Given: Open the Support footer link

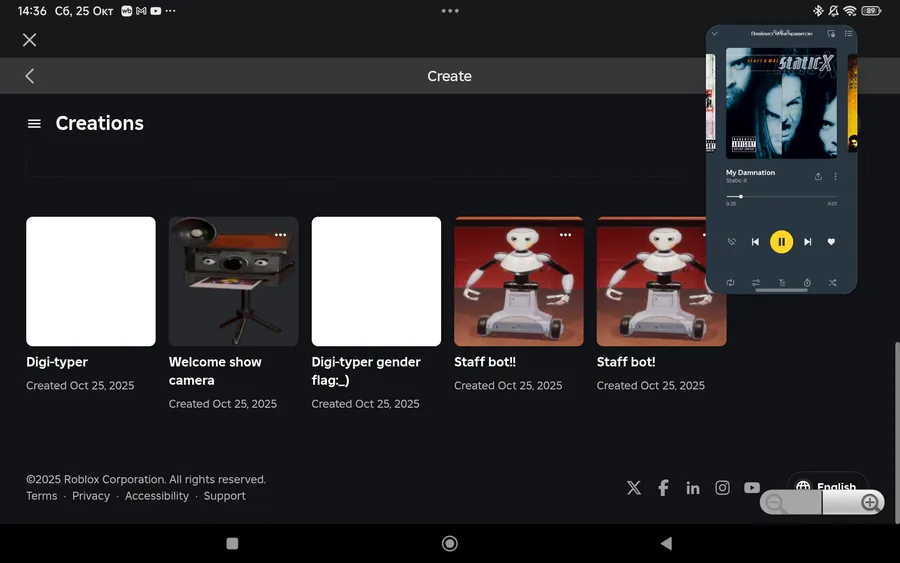Looking at the screenshot, I should 224,496.
